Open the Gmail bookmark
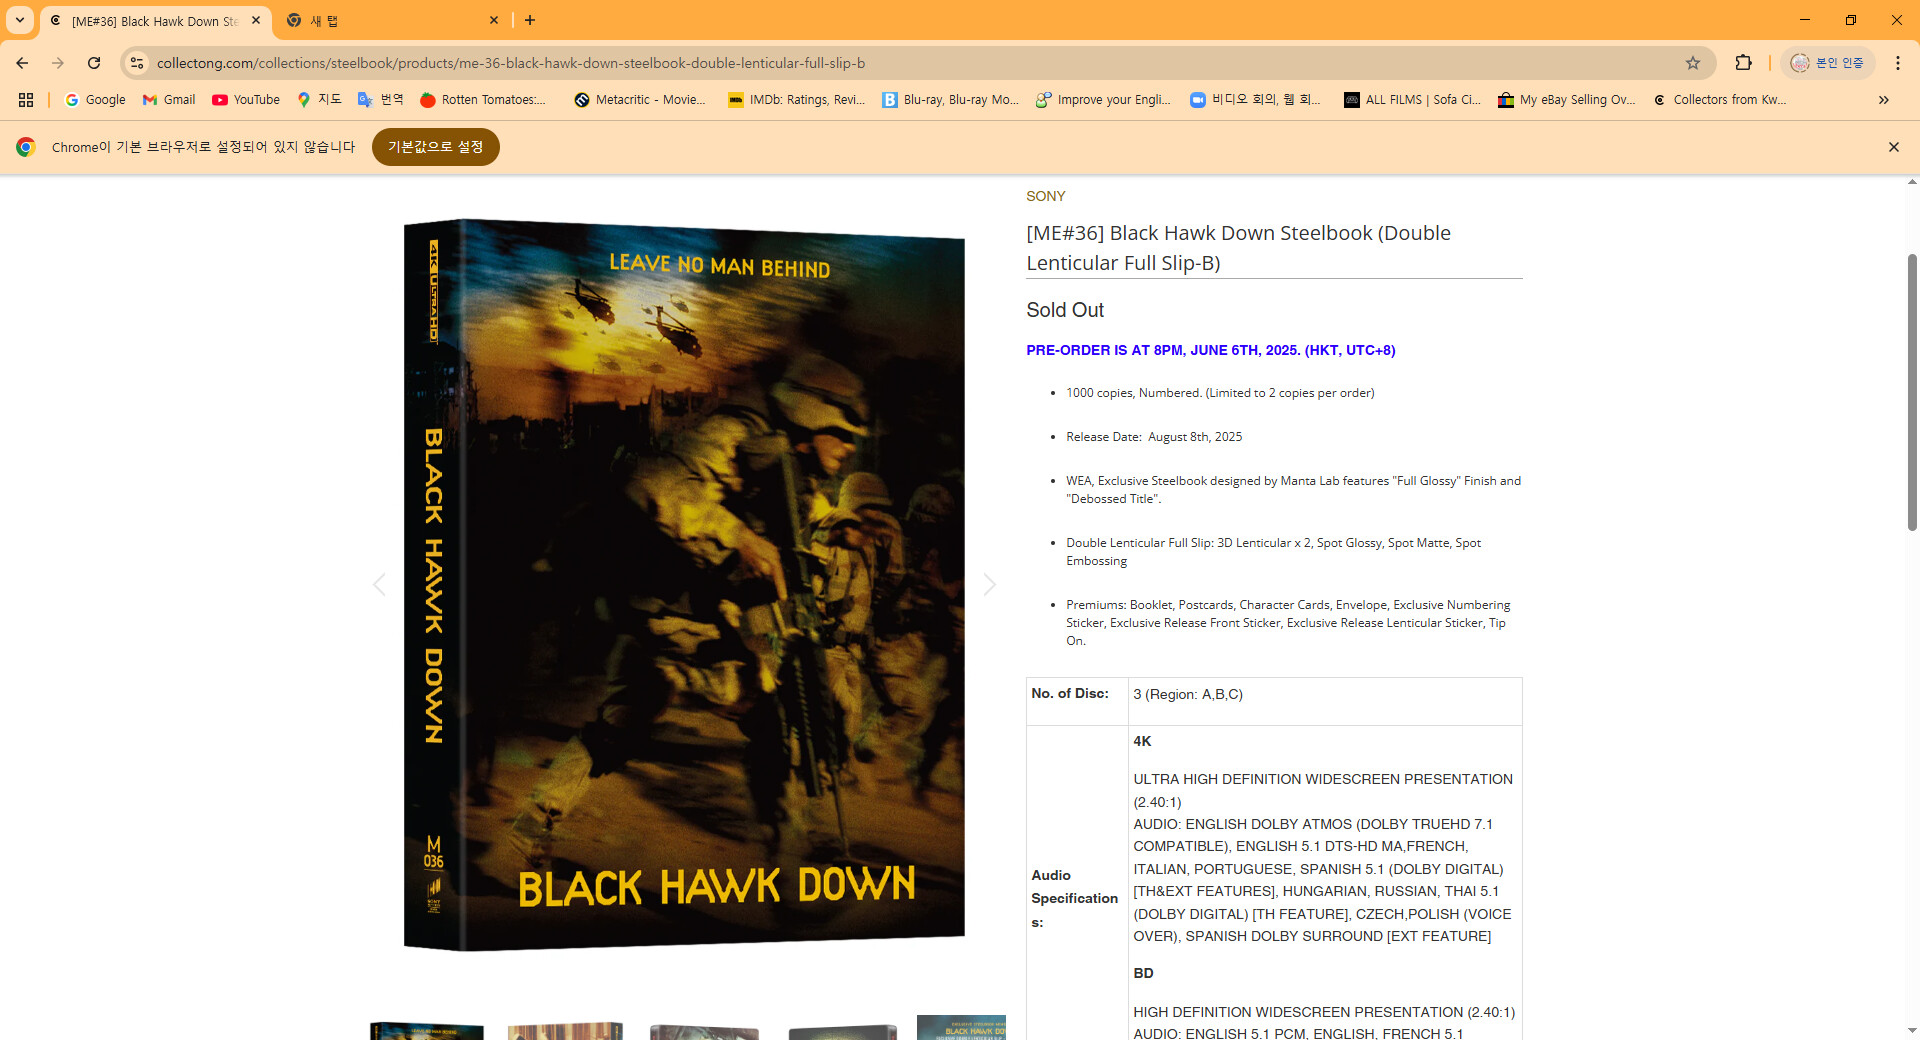The image size is (1920, 1040). 169,100
